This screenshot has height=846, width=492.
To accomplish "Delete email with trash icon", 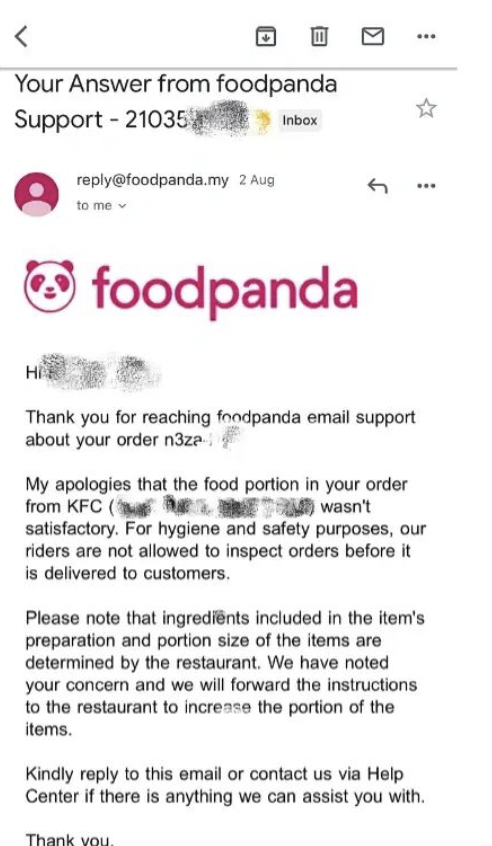I will pyautogui.click(x=319, y=37).
